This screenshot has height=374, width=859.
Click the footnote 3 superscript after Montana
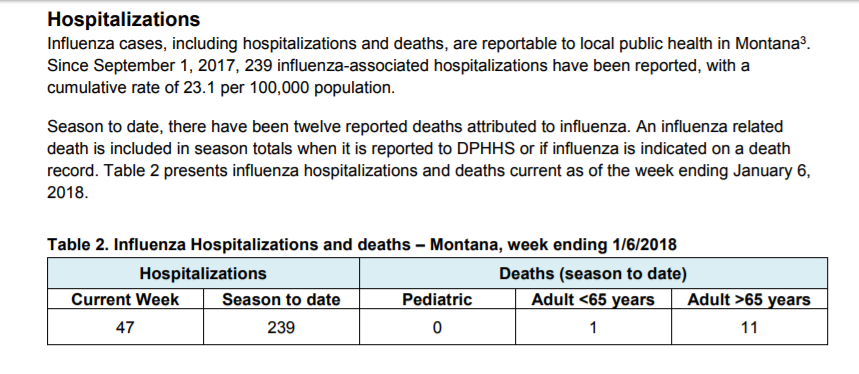point(803,40)
